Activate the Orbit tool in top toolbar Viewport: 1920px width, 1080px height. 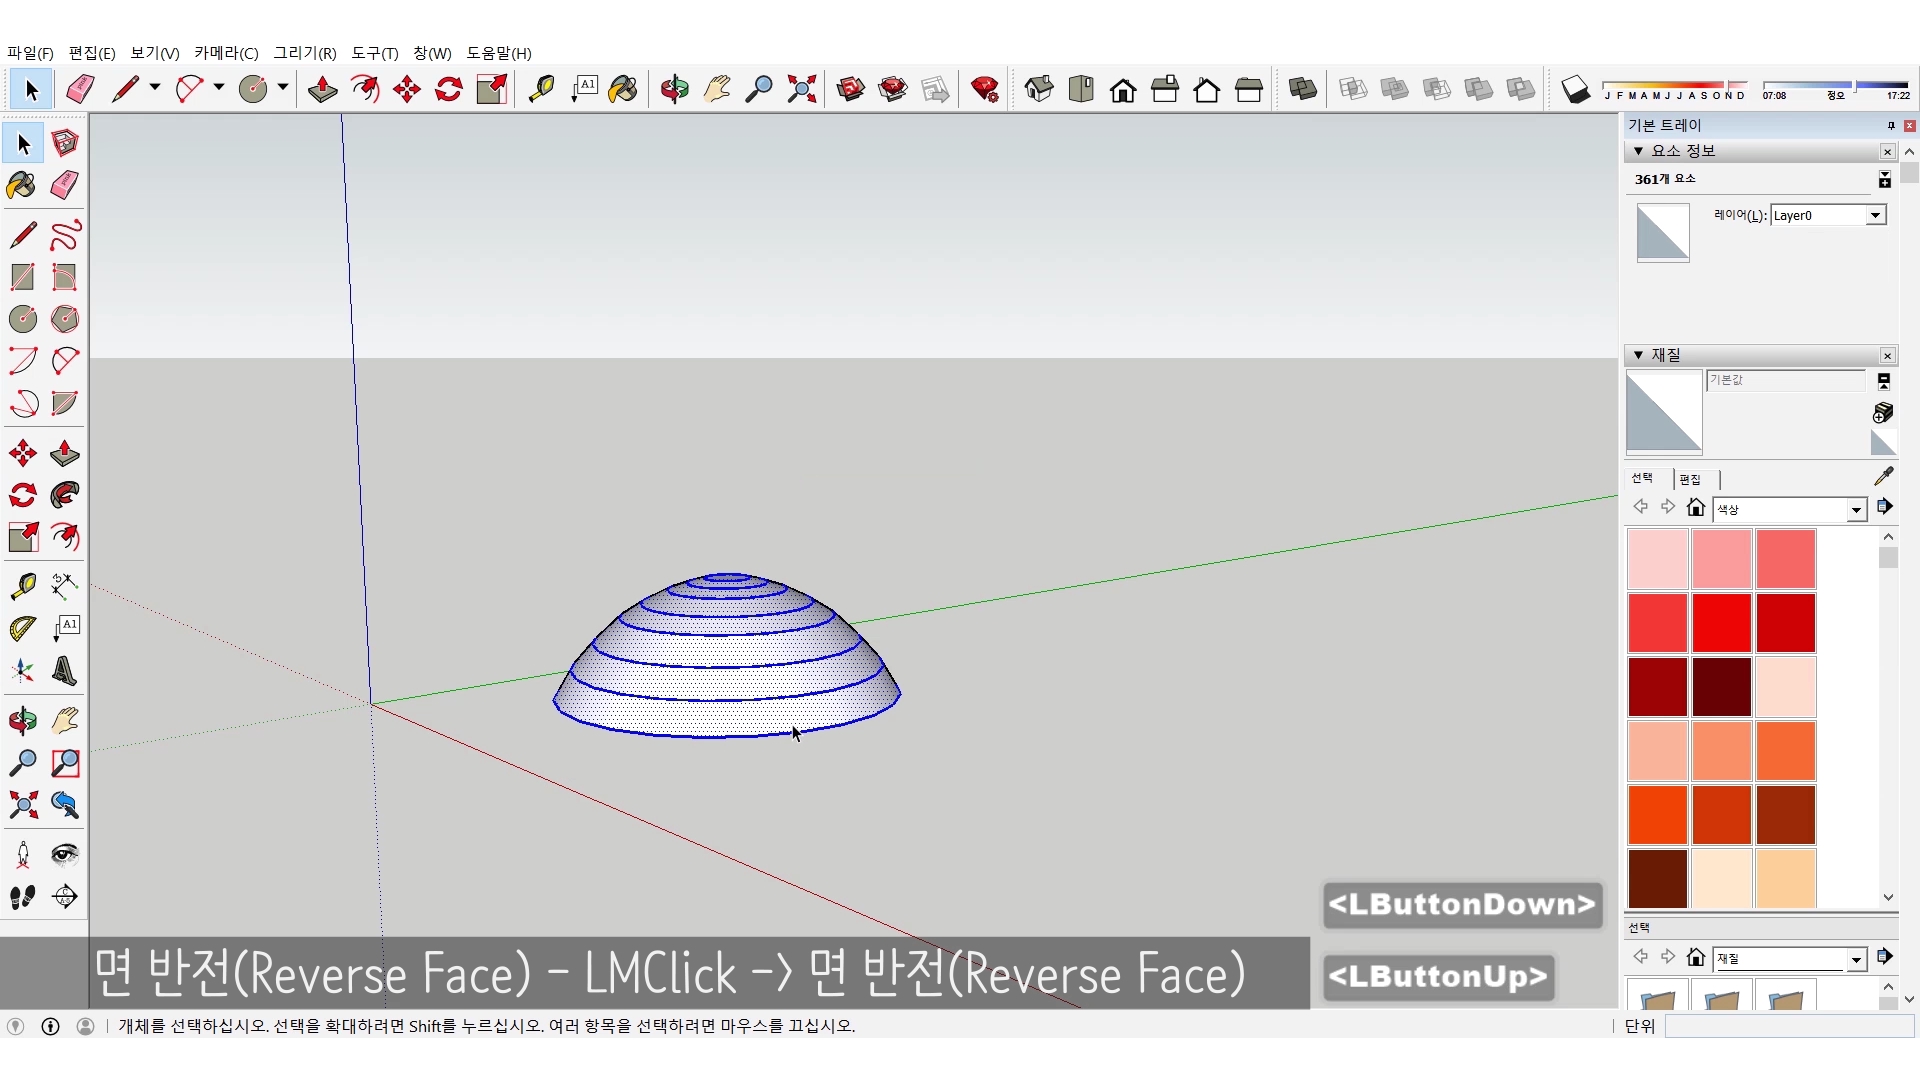674,89
